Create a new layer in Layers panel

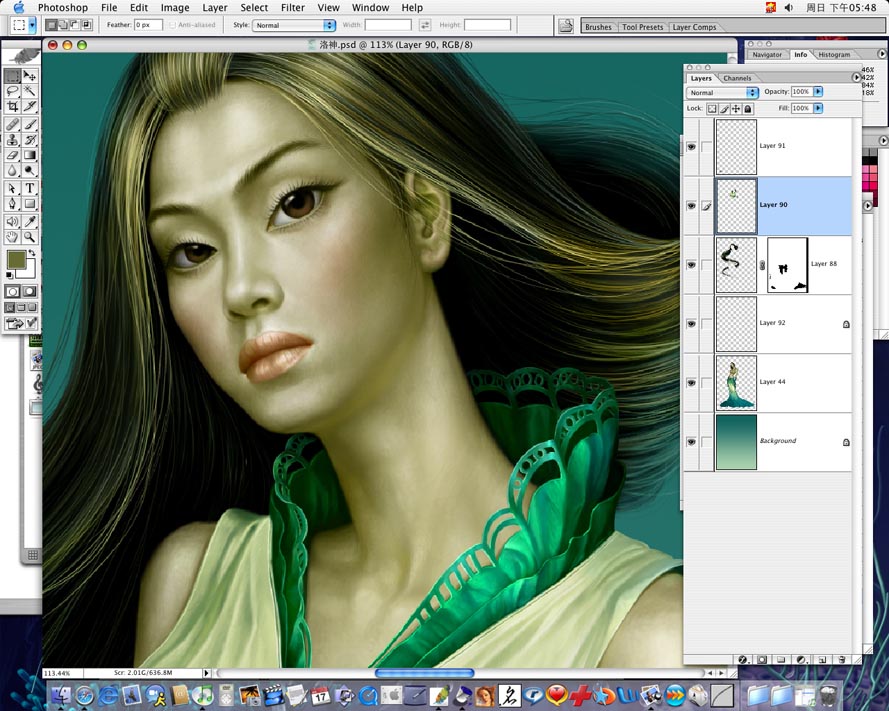click(x=822, y=659)
